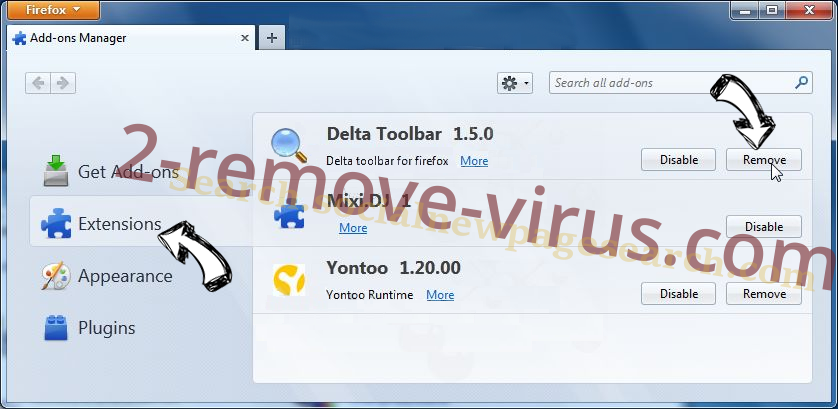Screen dimensions: 838x409
Task: Click the search magnifier icon
Action: pos(801,83)
